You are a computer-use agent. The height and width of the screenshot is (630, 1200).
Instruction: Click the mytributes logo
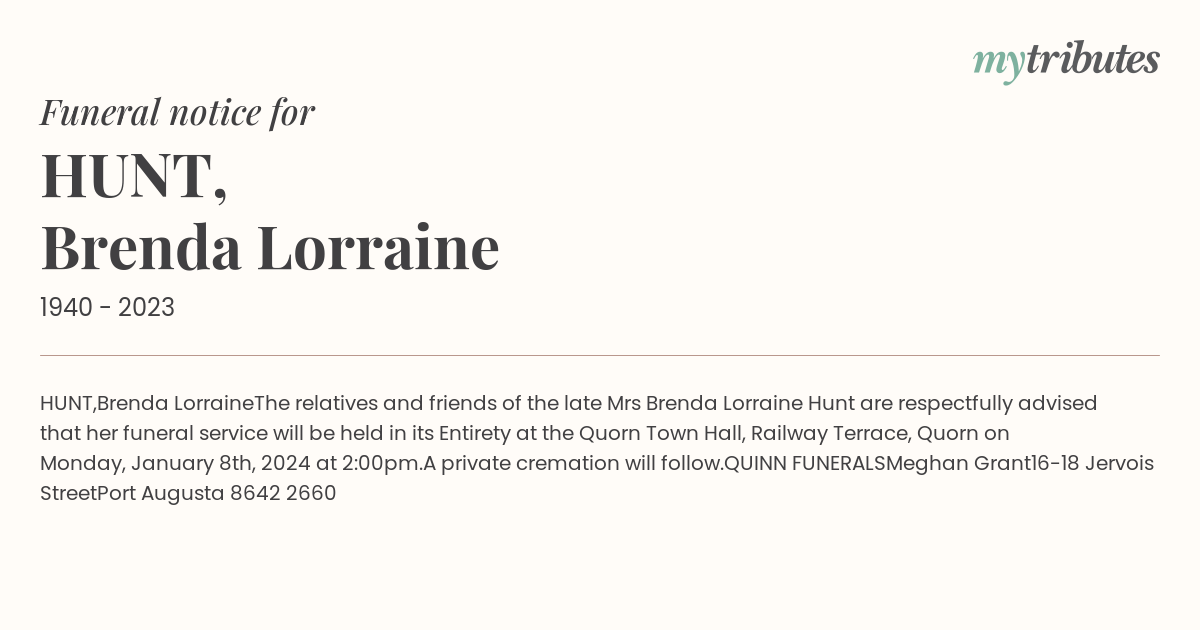[x=1066, y=62]
